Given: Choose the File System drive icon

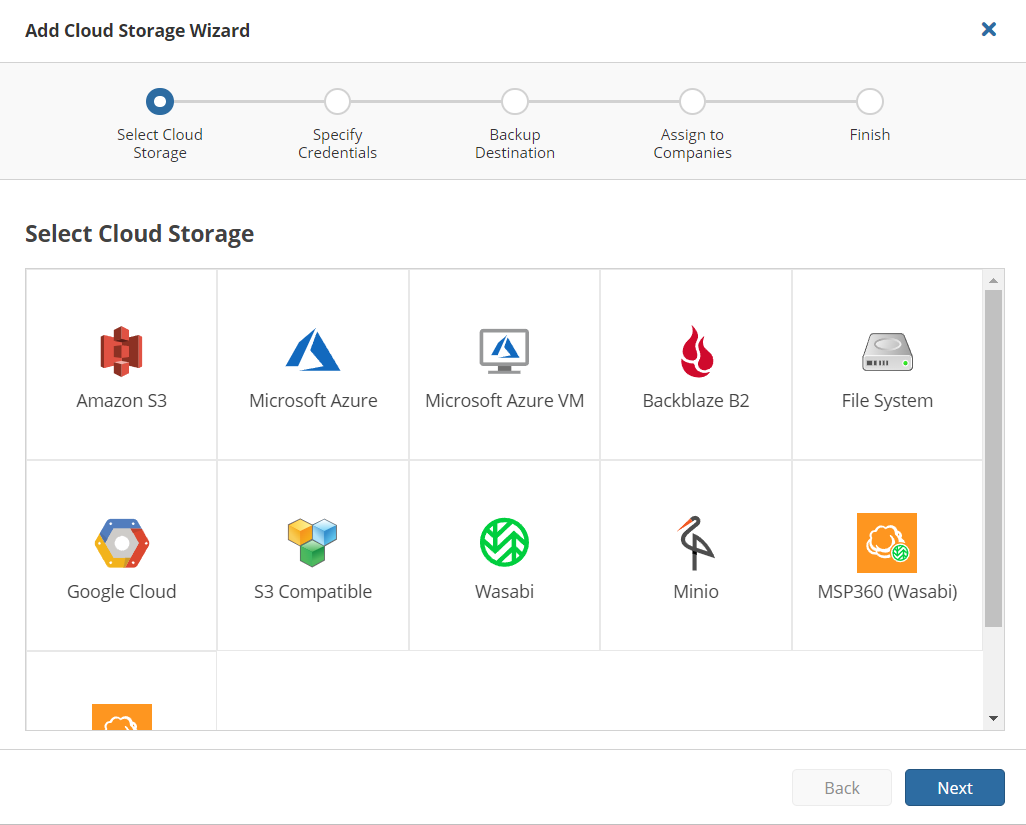Looking at the screenshot, I should (887, 352).
